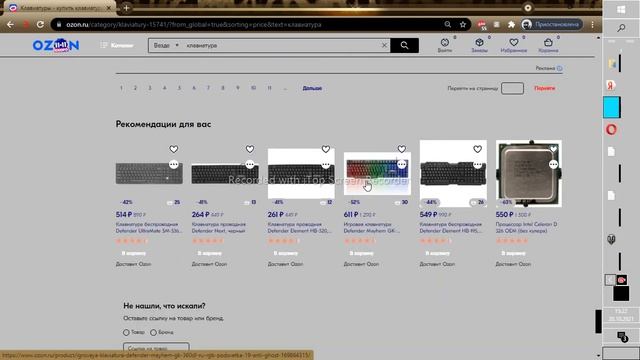This screenshot has width=640, height=360.
Task: Go to pagination page 2
Action: (135, 88)
